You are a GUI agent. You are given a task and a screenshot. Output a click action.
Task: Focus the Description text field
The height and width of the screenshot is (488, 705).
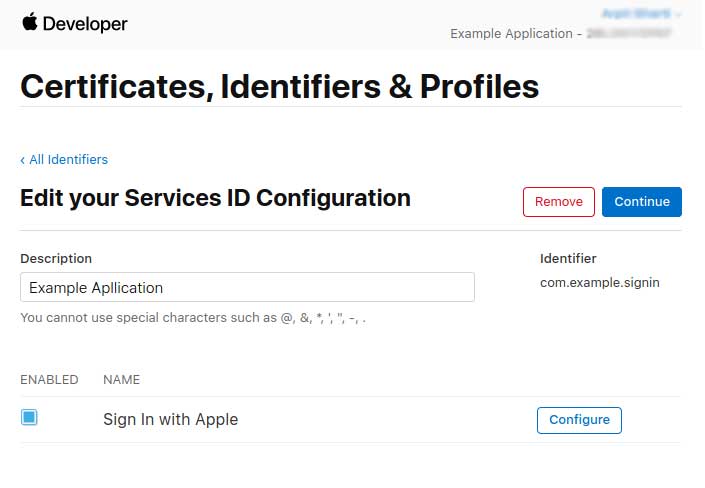point(247,287)
